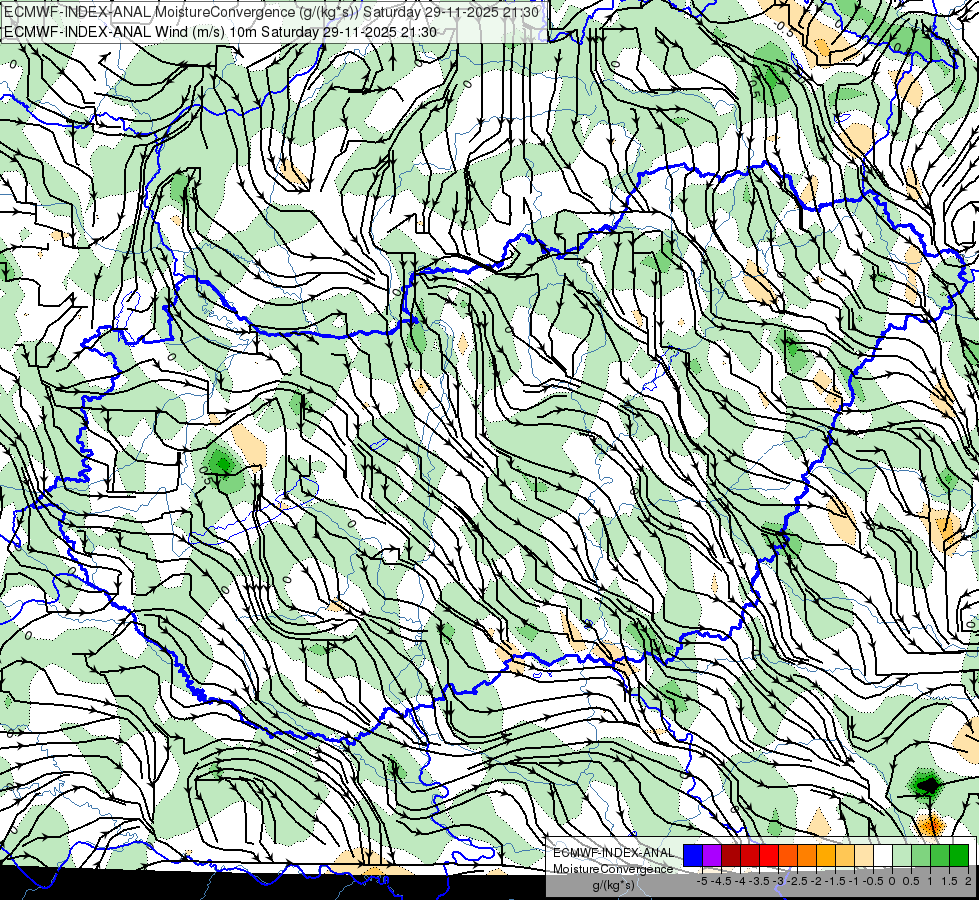Image resolution: width=979 pixels, height=900 pixels.
Task: Click the legend tick label 1.5
Action: point(950,881)
